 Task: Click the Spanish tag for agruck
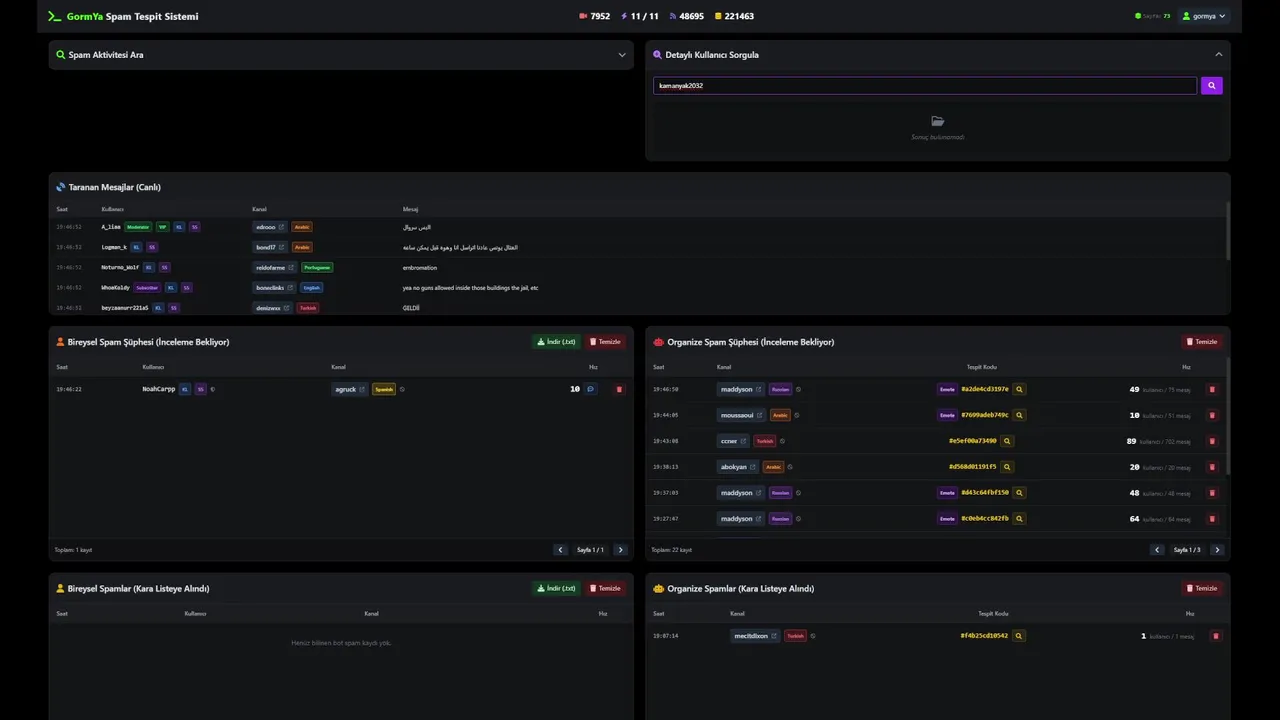(384, 389)
